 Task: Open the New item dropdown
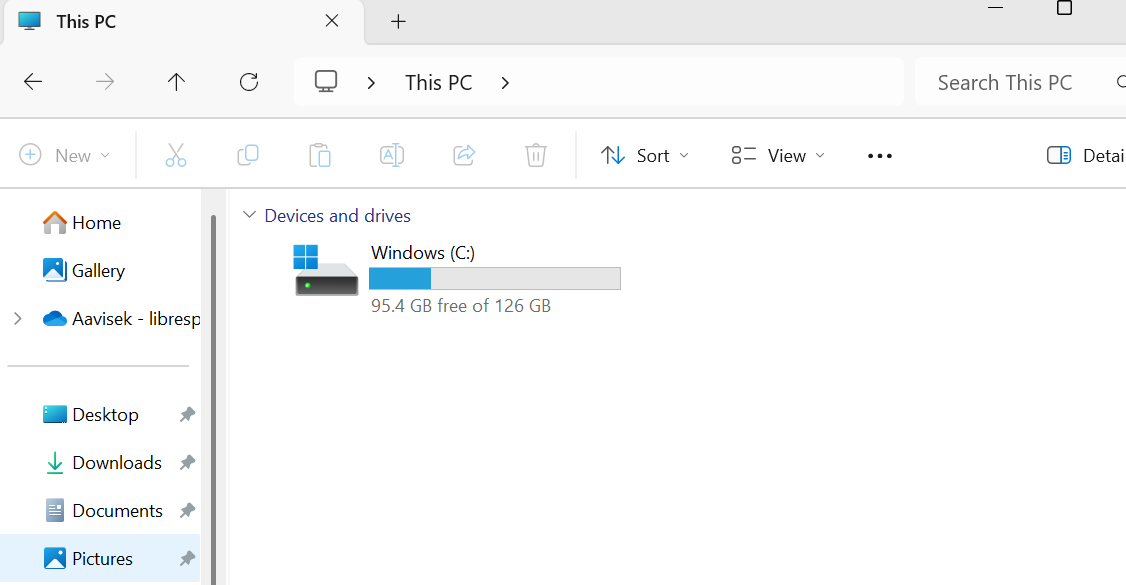click(65, 155)
